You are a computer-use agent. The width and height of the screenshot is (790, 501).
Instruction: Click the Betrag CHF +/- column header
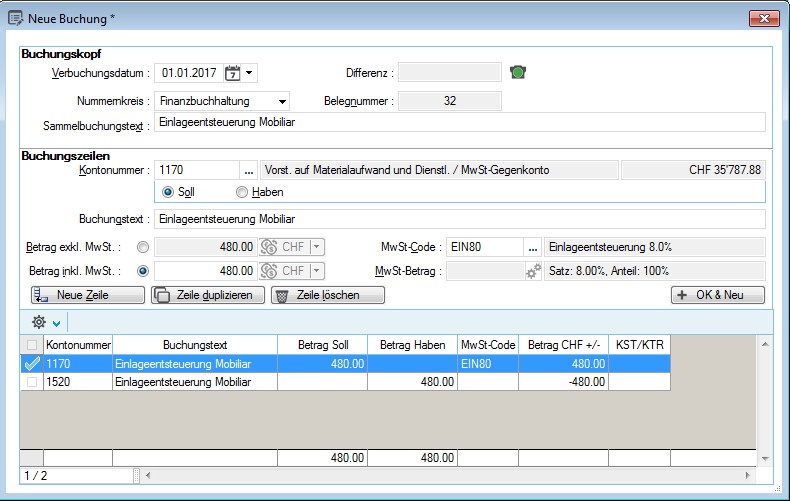point(563,345)
